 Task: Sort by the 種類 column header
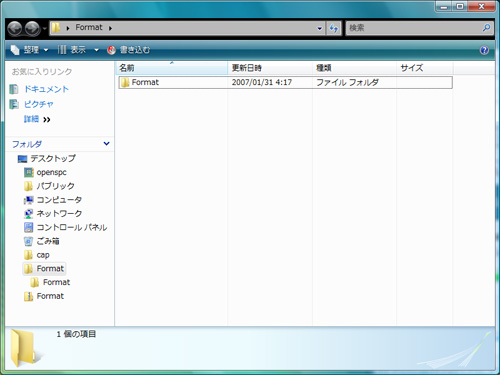tap(354, 68)
